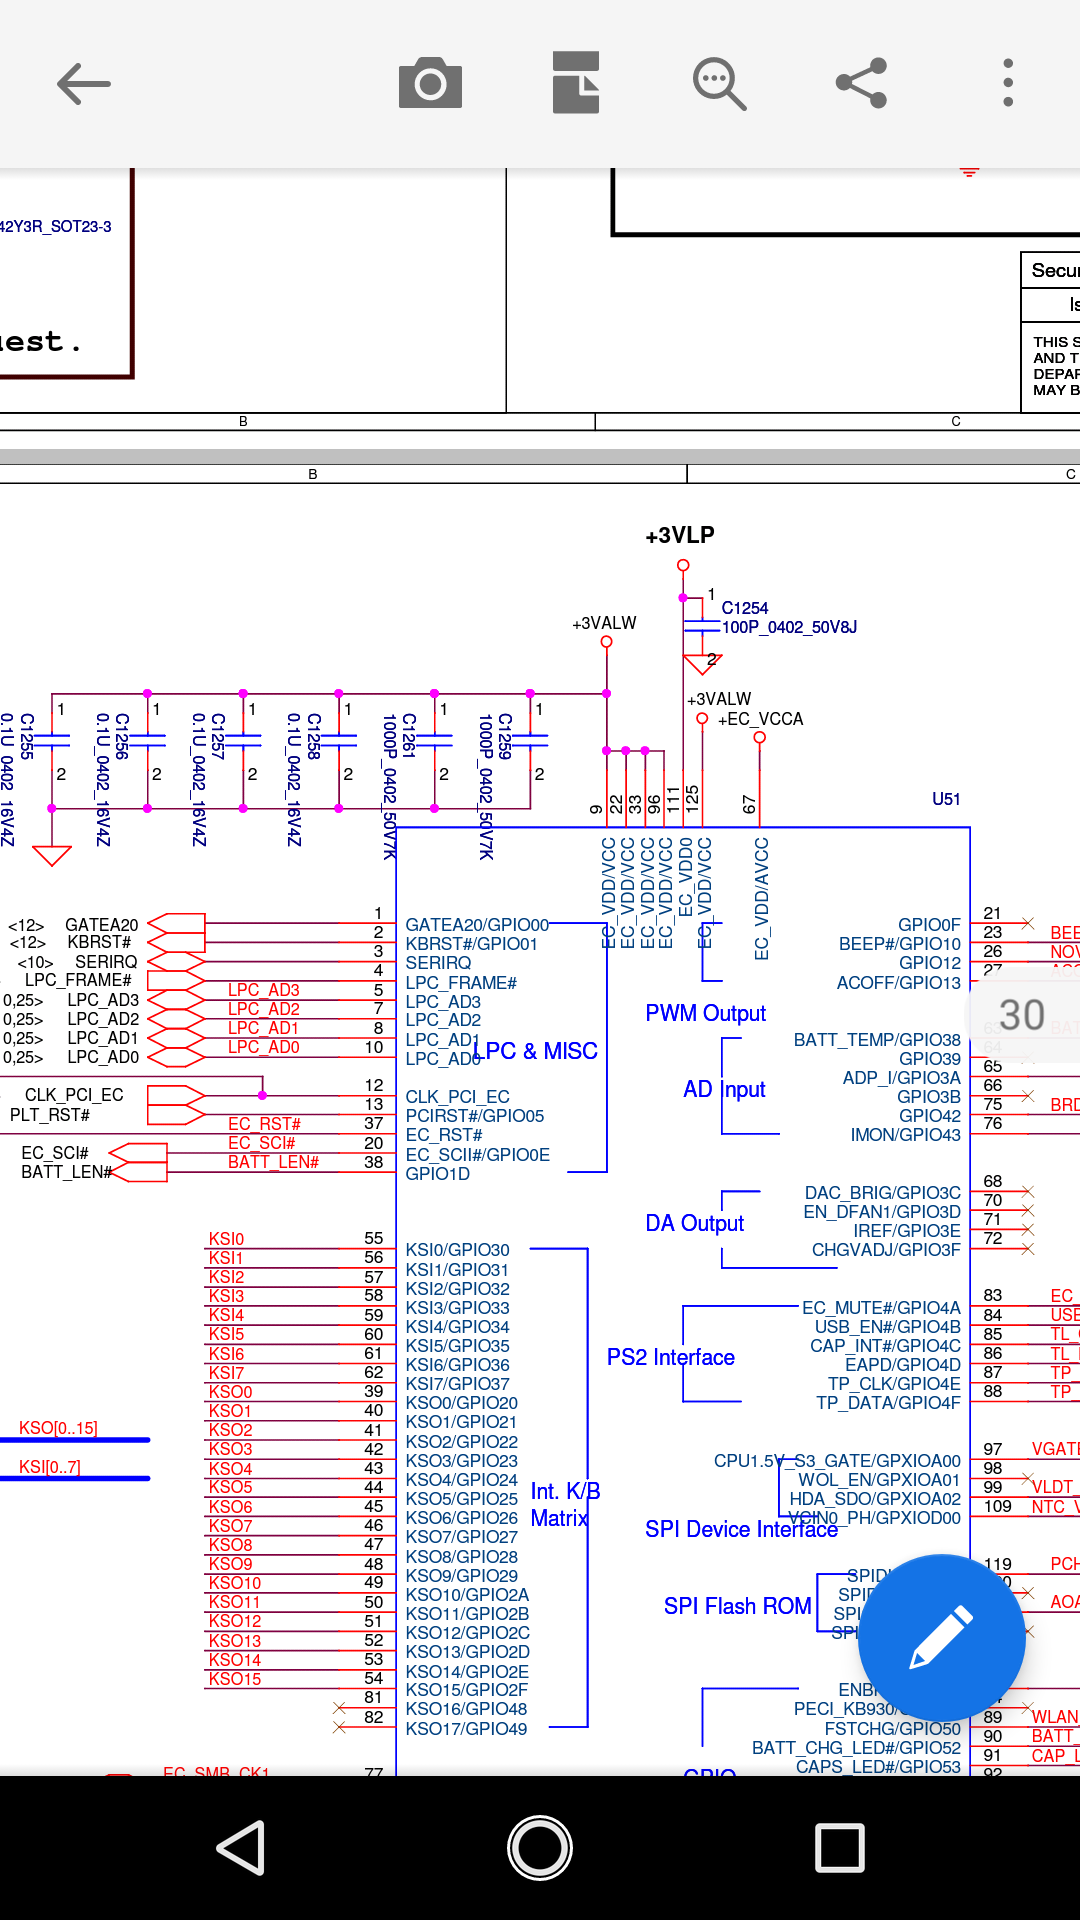This screenshot has width=1080, height=1920.
Task: Tap the page 30 scroll indicator
Action: [x=1022, y=1015]
